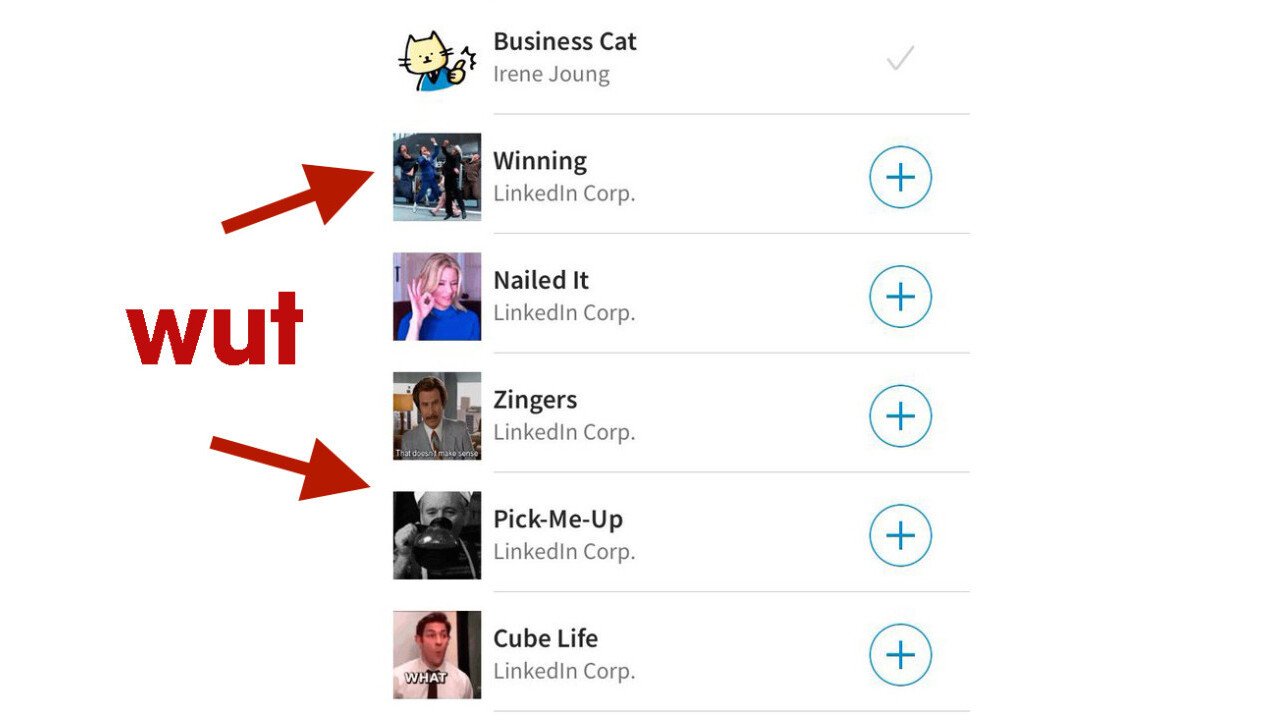
Task: Select the Zingers pack title
Action: (535, 400)
